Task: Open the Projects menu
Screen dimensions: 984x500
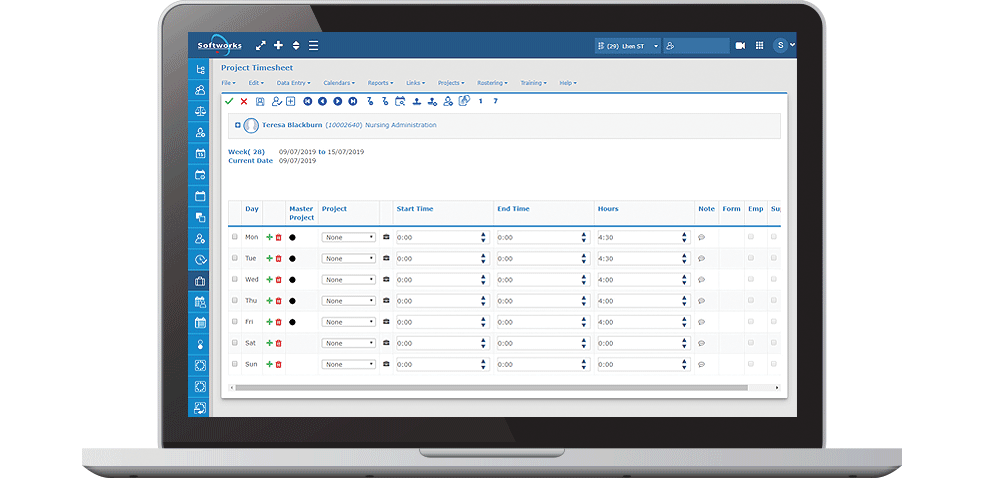Action: [x=451, y=83]
